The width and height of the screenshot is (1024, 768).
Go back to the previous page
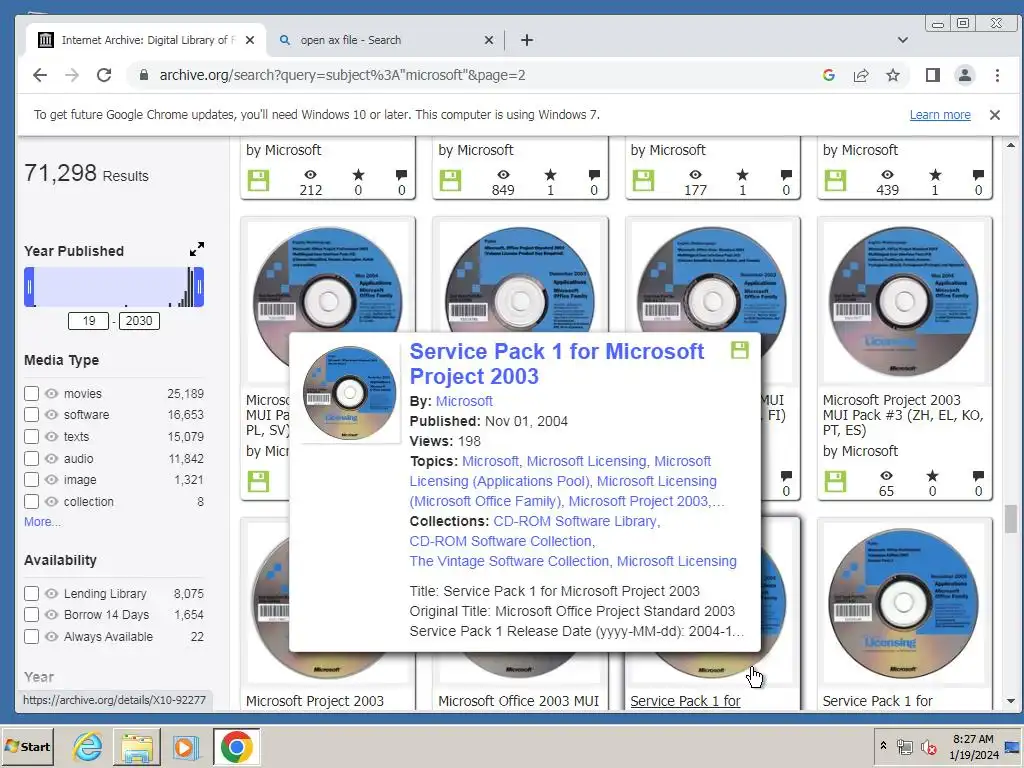[x=40, y=75]
